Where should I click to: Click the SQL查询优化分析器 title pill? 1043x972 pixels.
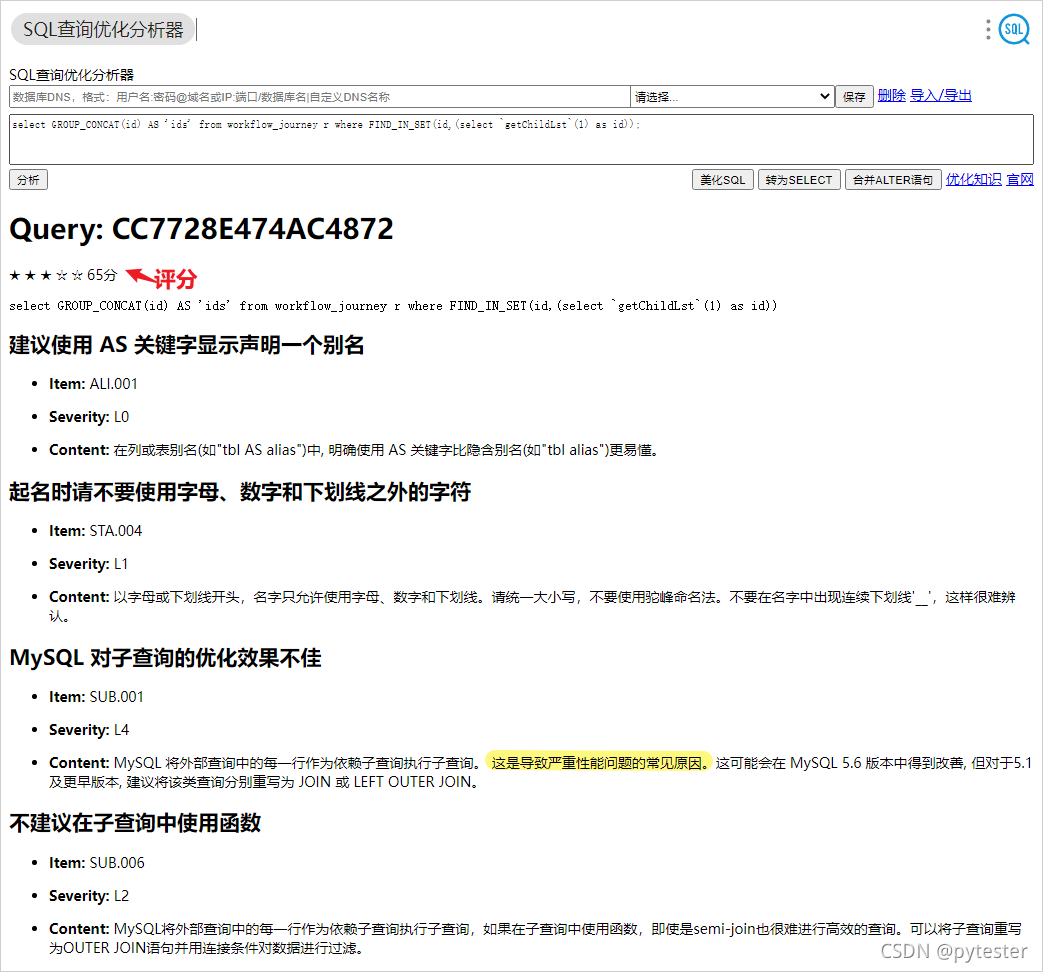tap(103, 29)
